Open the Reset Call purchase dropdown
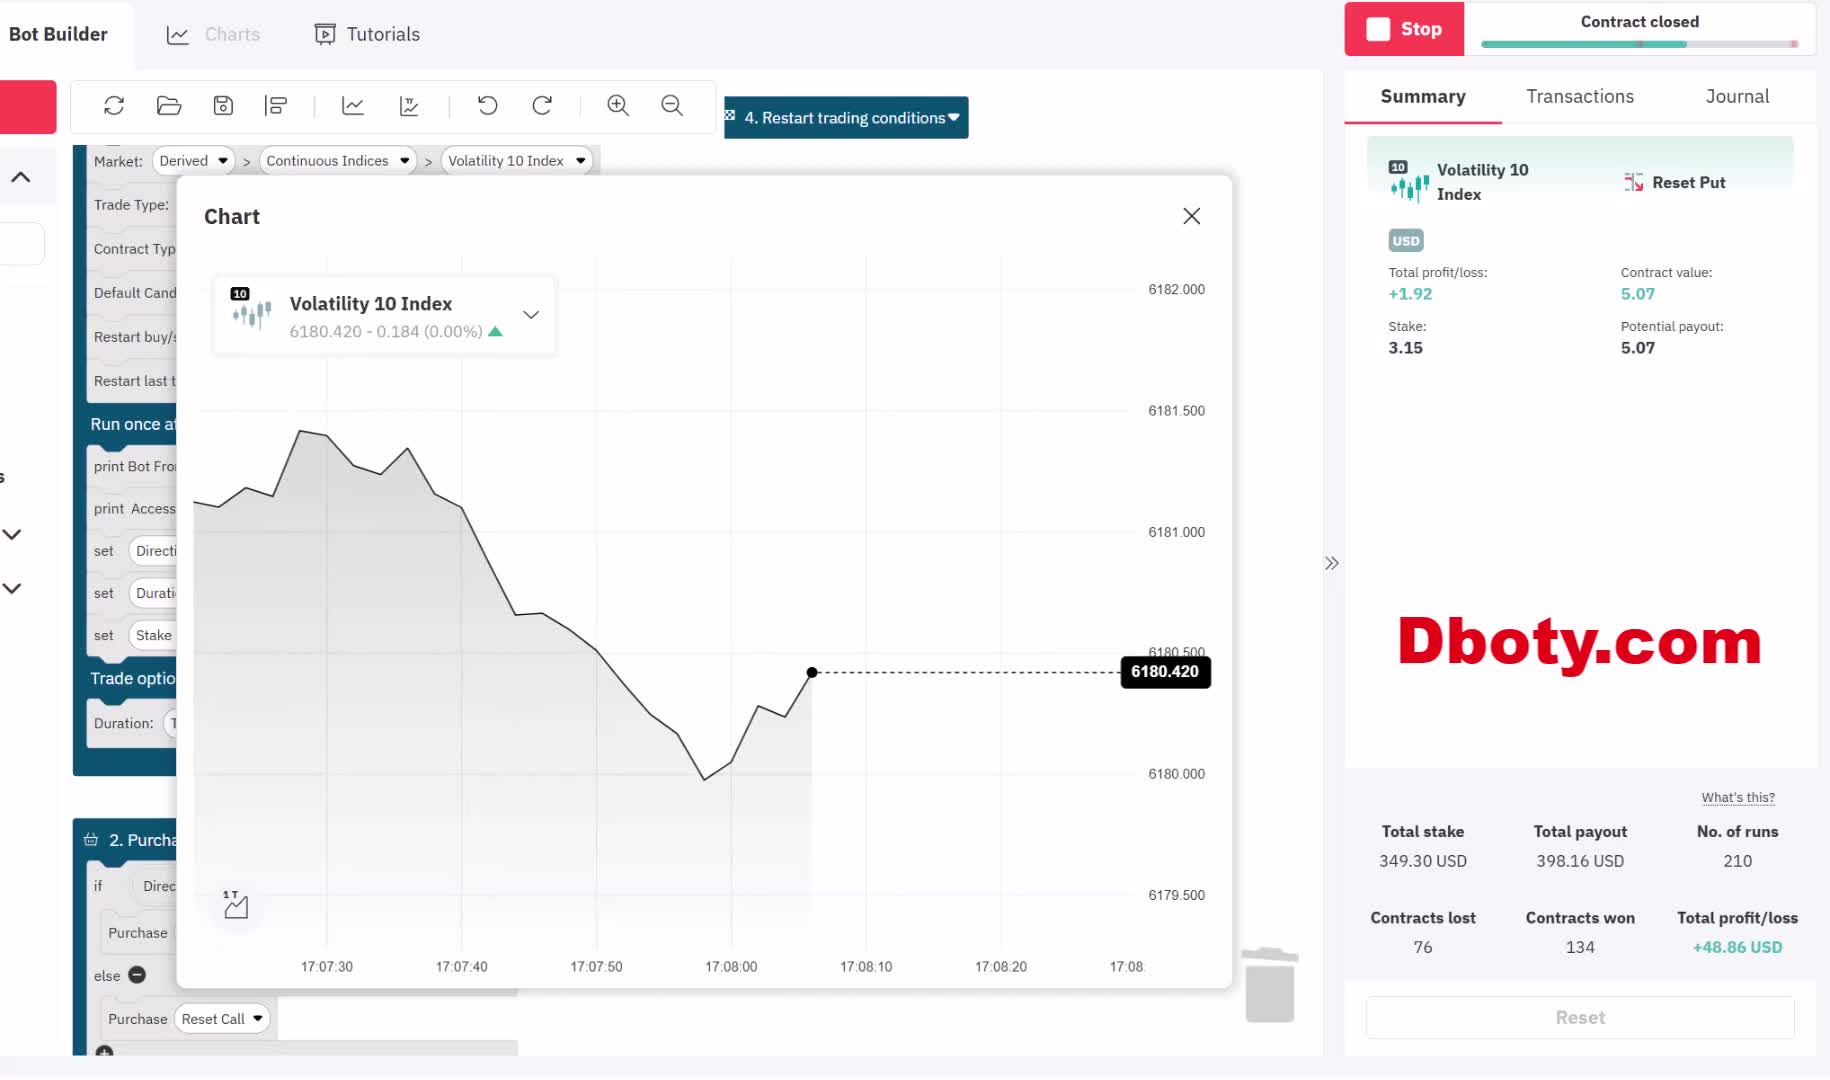The width and height of the screenshot is (1830, 1080). [222, 1019]
